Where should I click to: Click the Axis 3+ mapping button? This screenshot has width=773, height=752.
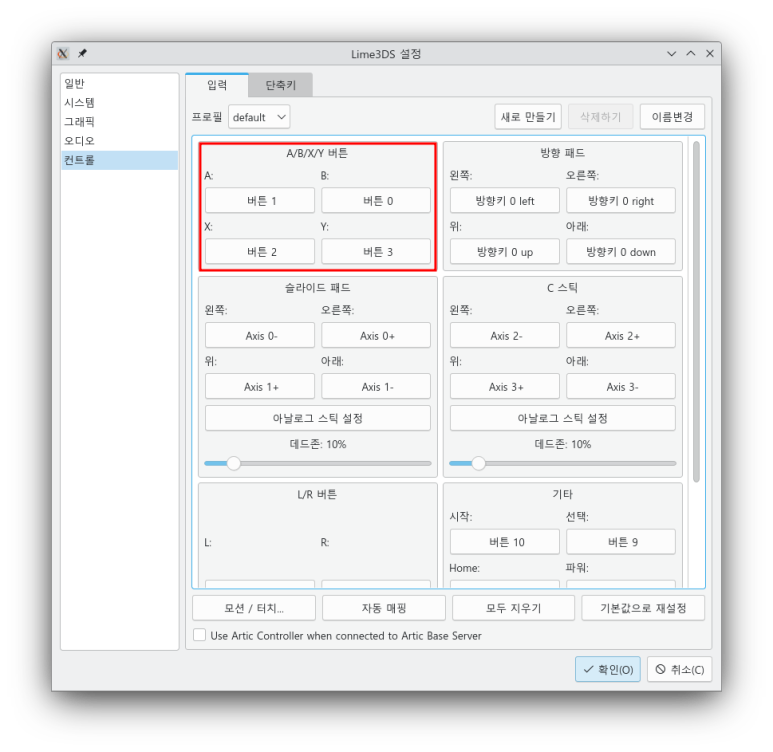coord(505,387)
